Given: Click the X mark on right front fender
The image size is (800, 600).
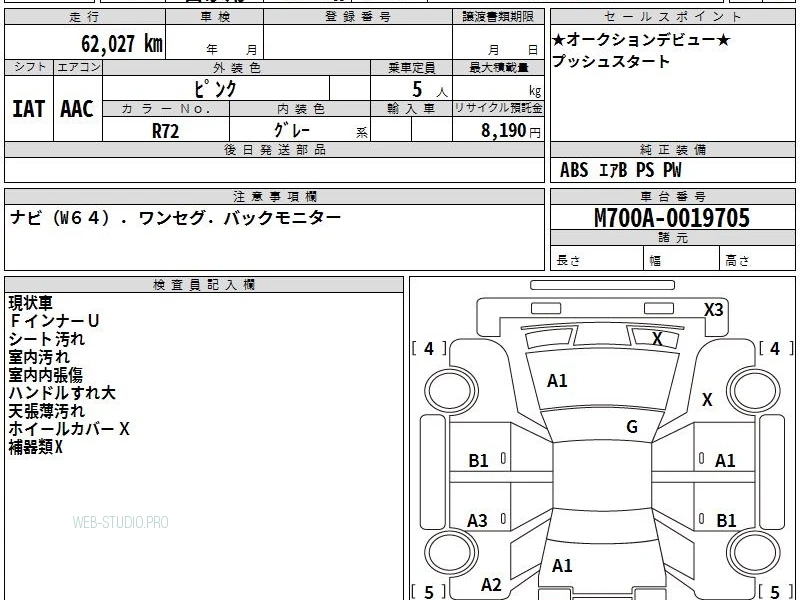Looking at the screenshot, I should click(707, 400).
